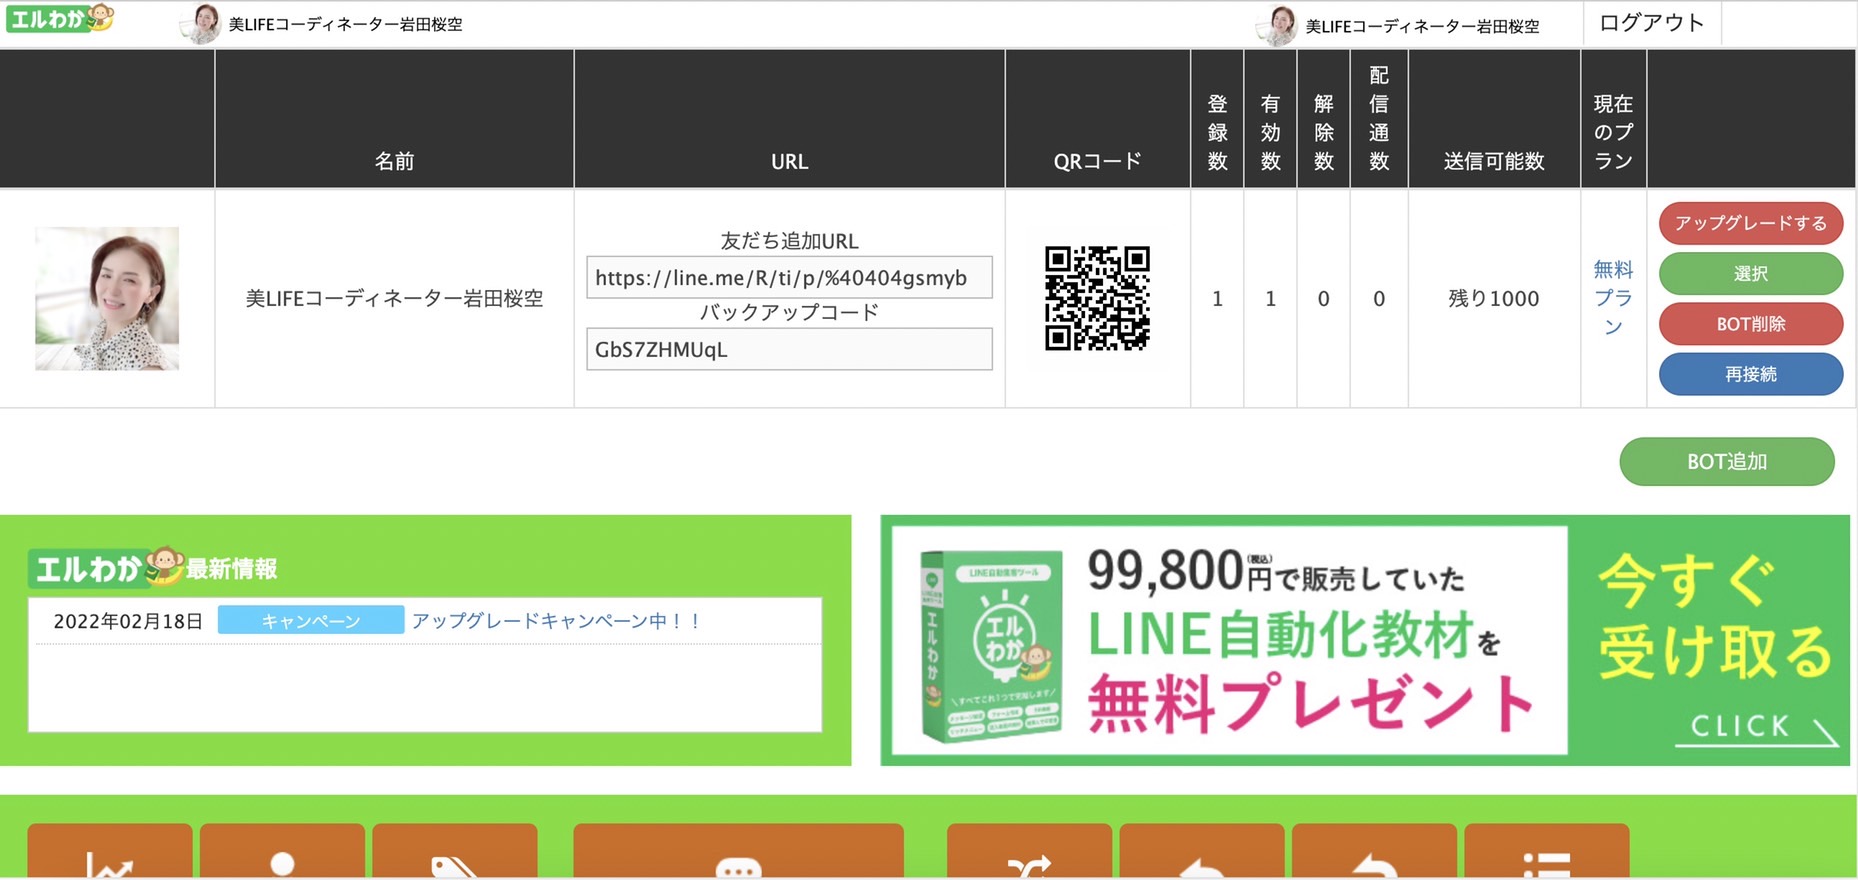The height and width of the screenshot is (880, 1858).
Task: Click the アップグレードする button
Action: [x=1751, y=223]
